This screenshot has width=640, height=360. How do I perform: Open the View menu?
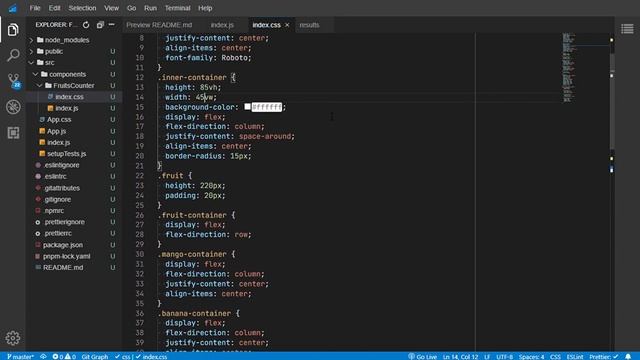coord(111,8)
